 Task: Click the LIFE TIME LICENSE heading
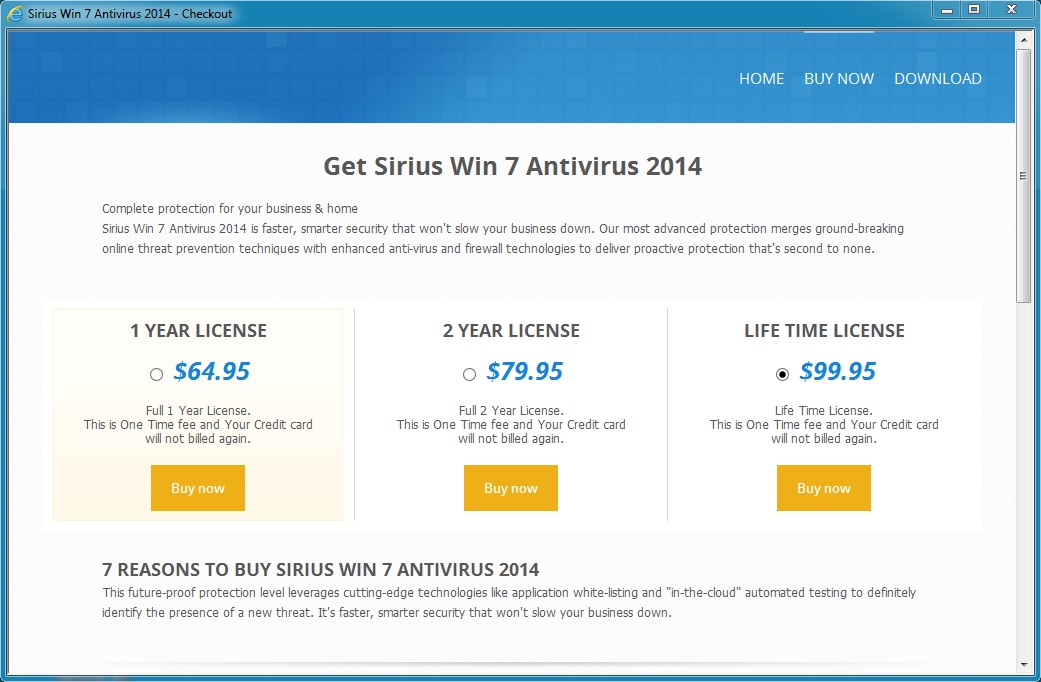(x=824, y=331)
